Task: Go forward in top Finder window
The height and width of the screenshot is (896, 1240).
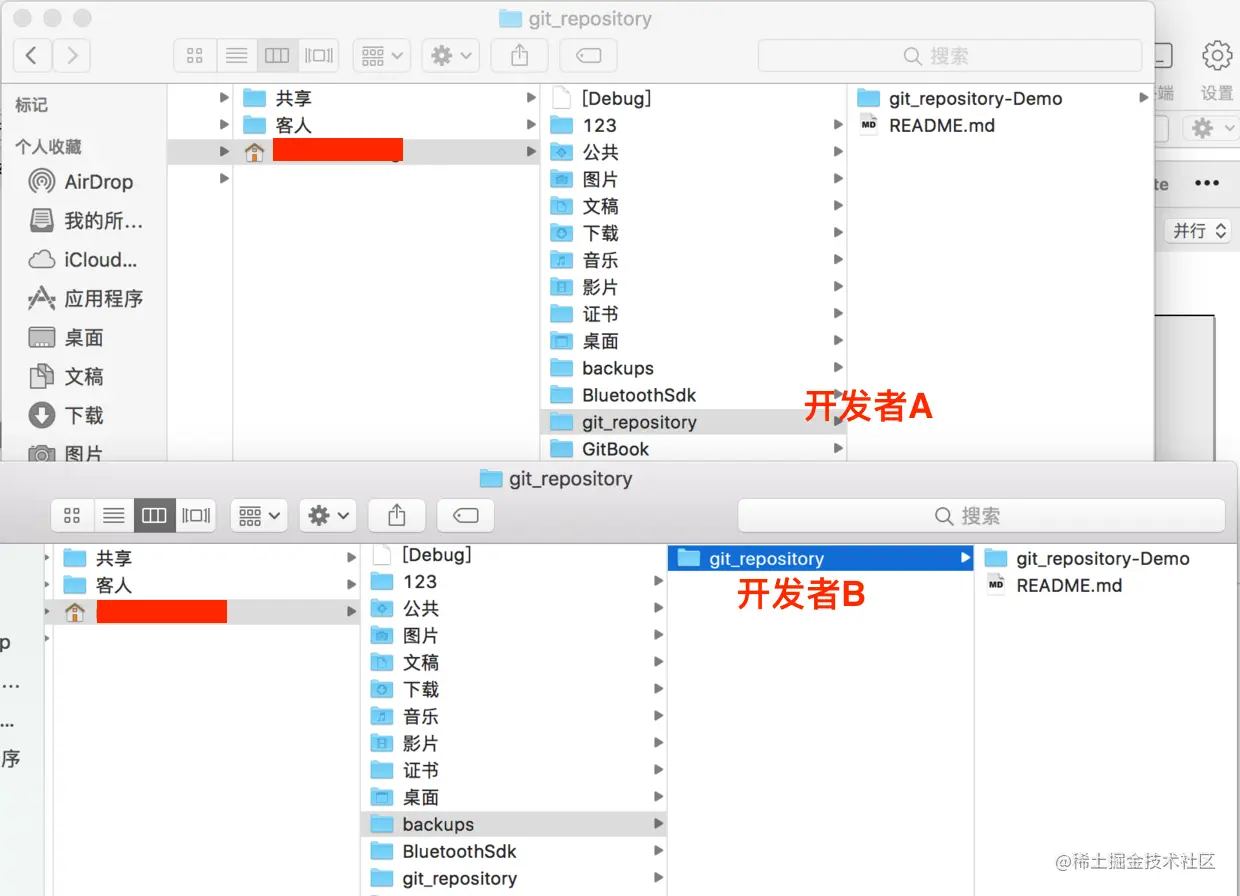Action: coord(72,56)
